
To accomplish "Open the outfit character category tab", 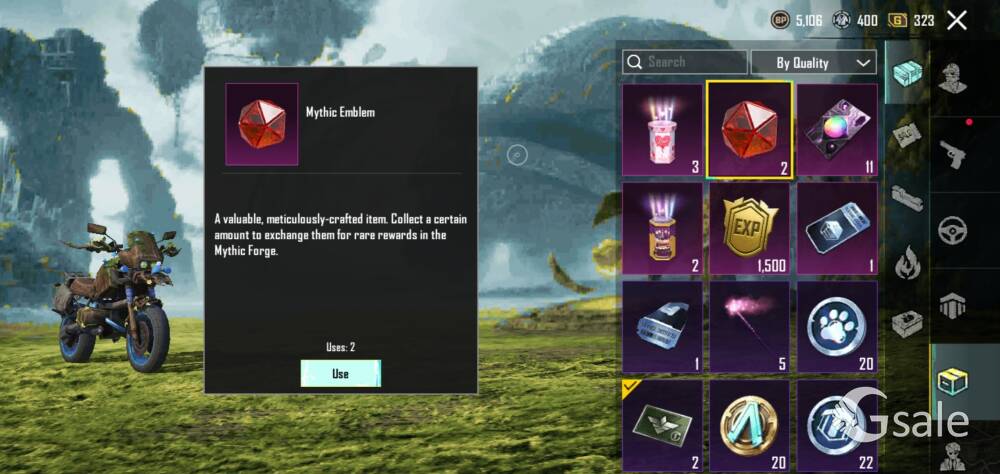I will [x=952, y=78].
